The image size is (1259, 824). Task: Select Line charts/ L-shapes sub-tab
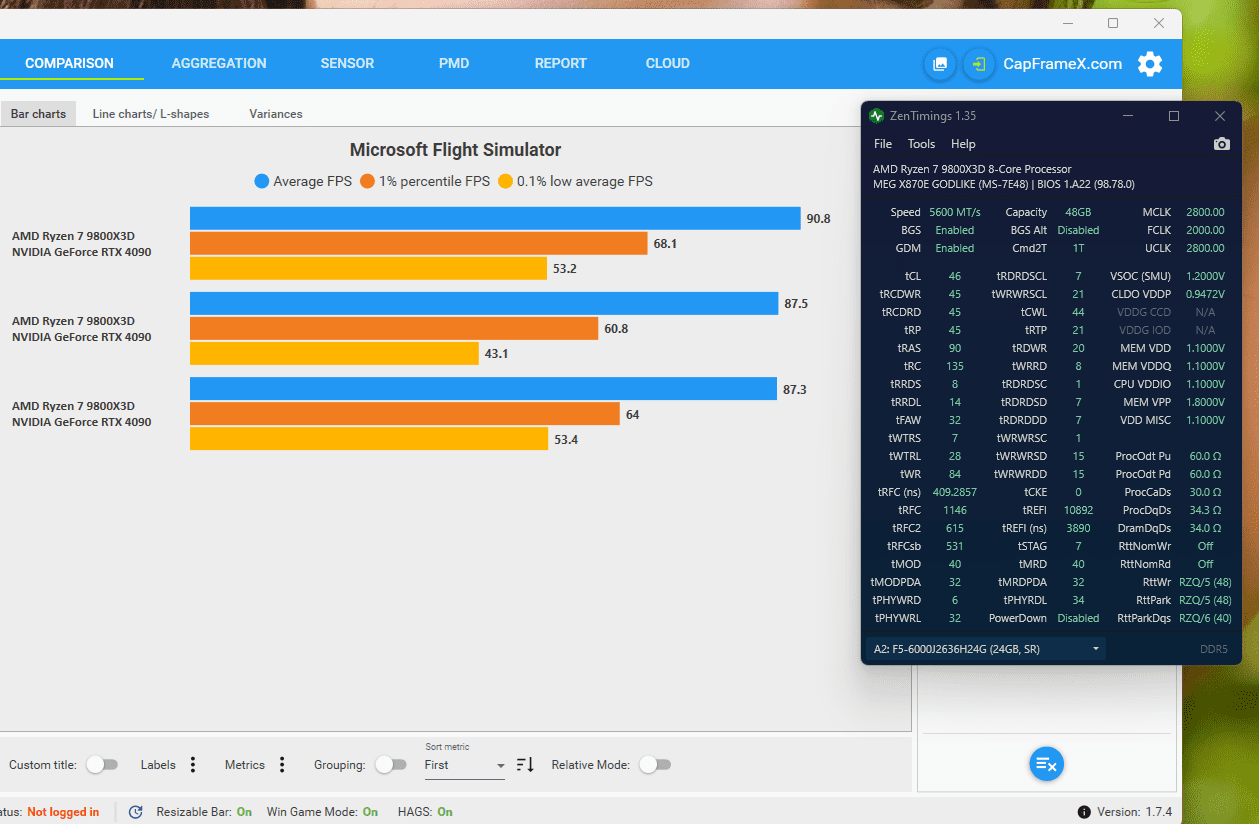(151, 114)
